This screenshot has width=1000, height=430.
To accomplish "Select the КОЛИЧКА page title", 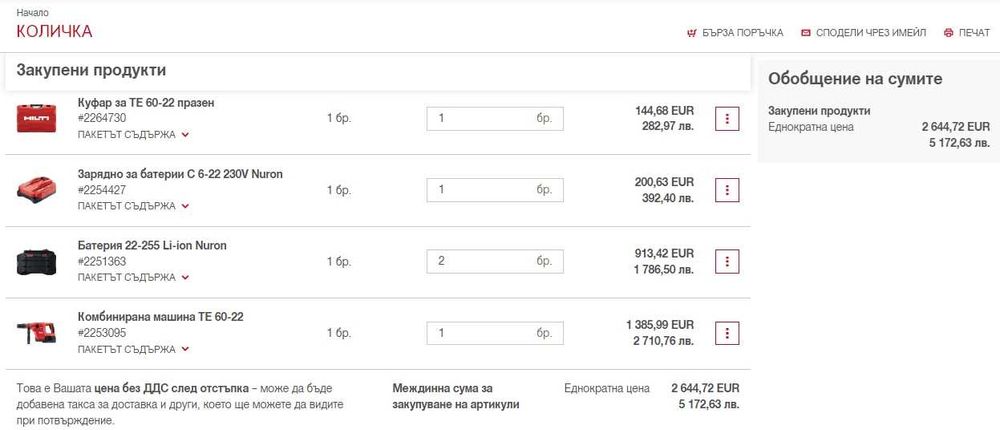I will click(54, 31).
